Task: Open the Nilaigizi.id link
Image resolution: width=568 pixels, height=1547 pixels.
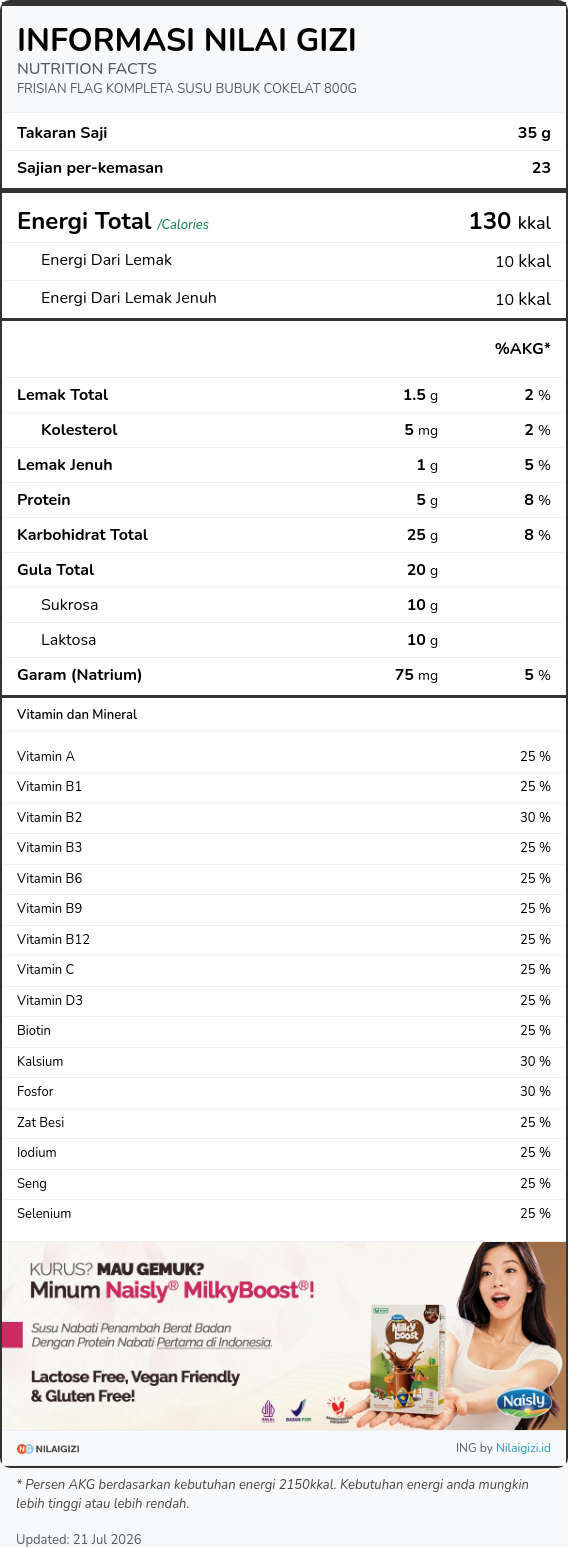Action: pos(524,1448)
